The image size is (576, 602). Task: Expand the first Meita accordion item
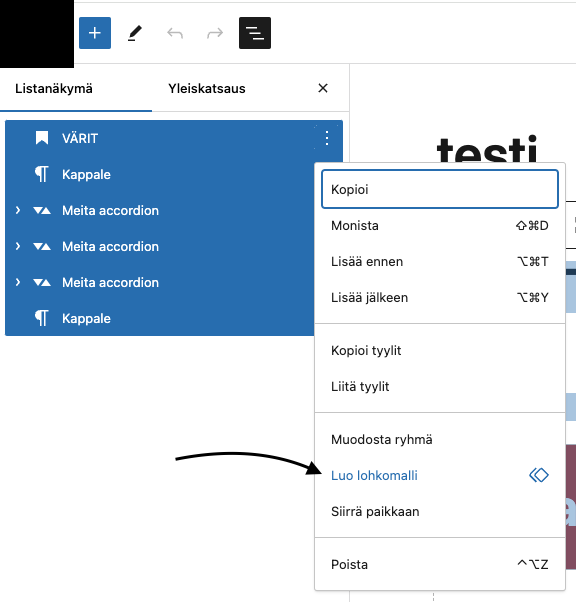(18, 210)
